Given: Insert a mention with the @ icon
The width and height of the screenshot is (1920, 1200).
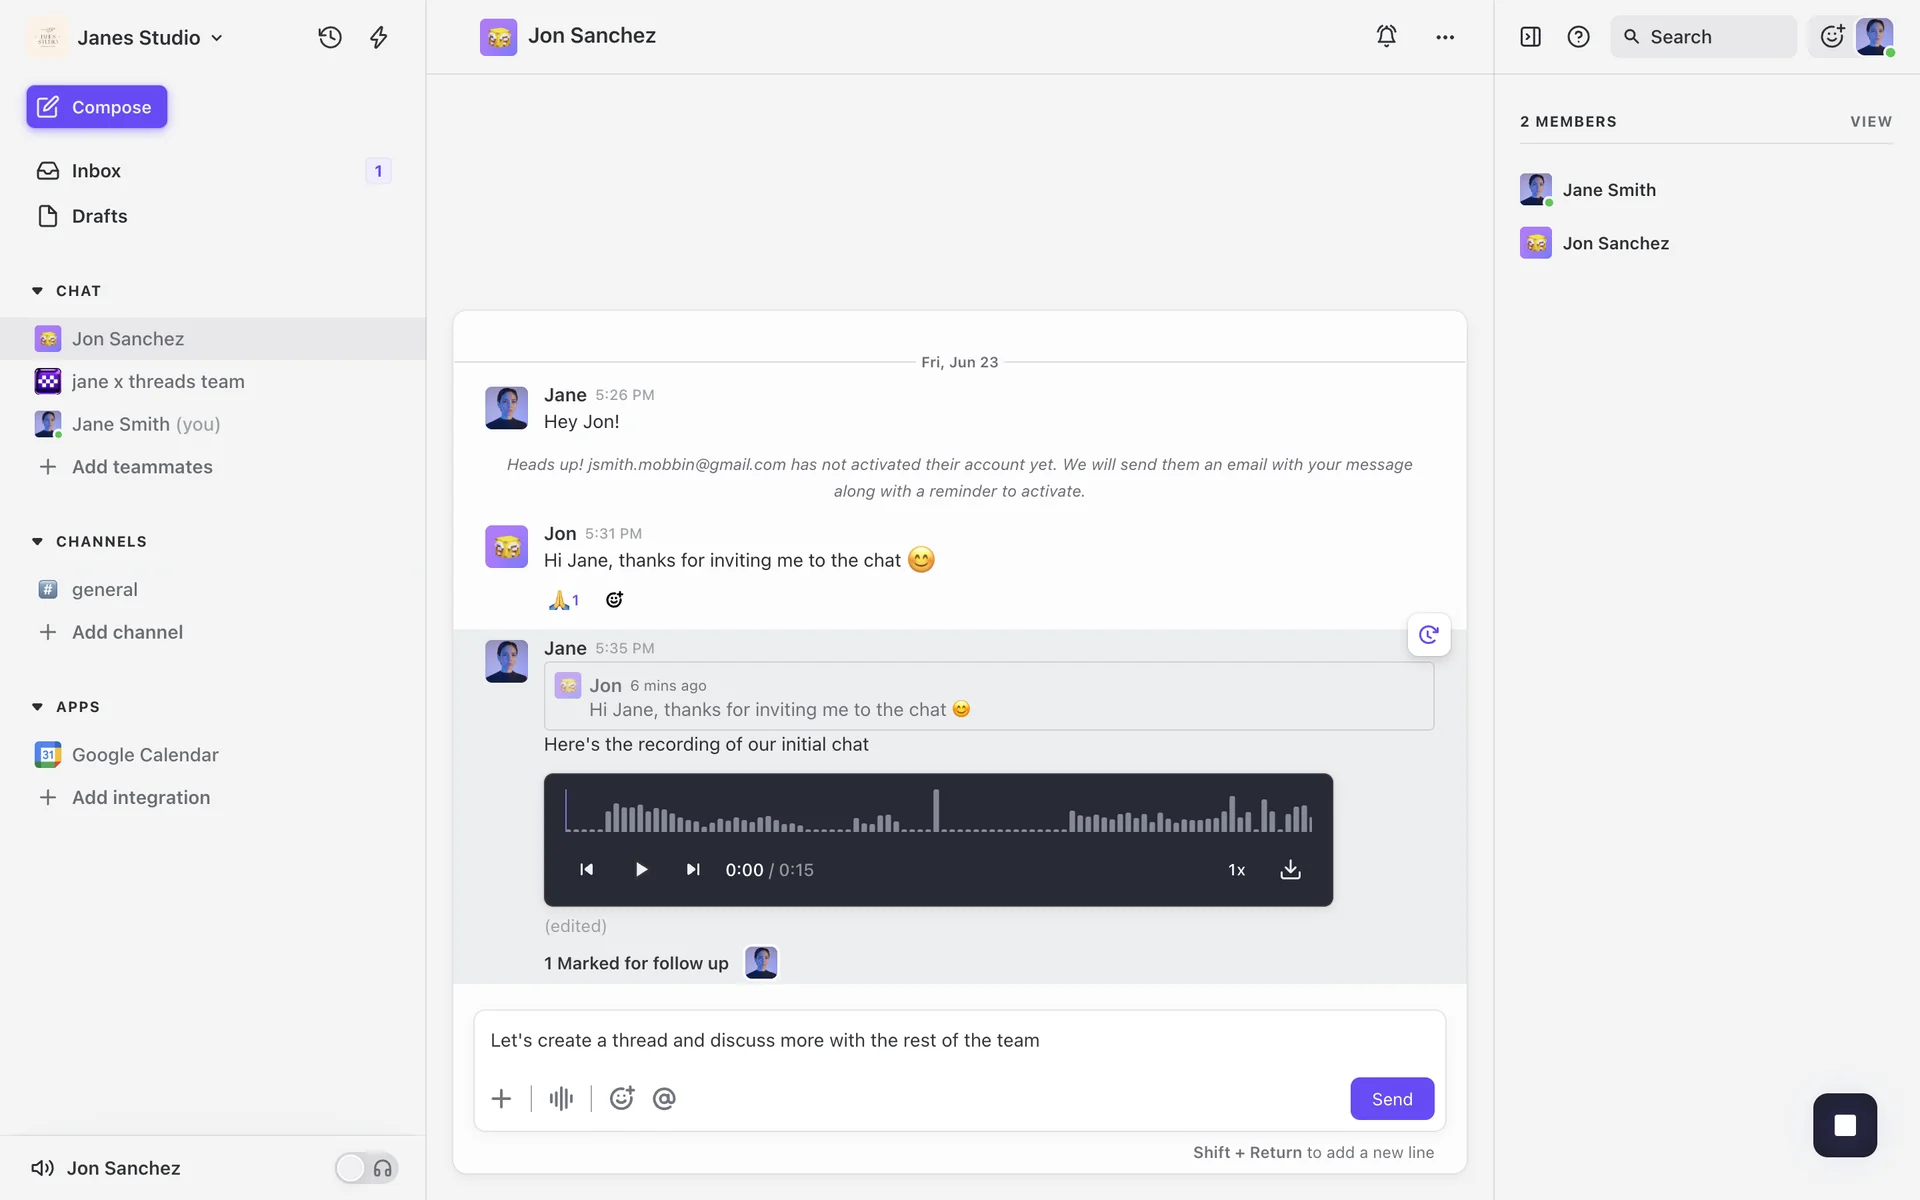Looking at the screenshot, I should tap(664, 1098).
